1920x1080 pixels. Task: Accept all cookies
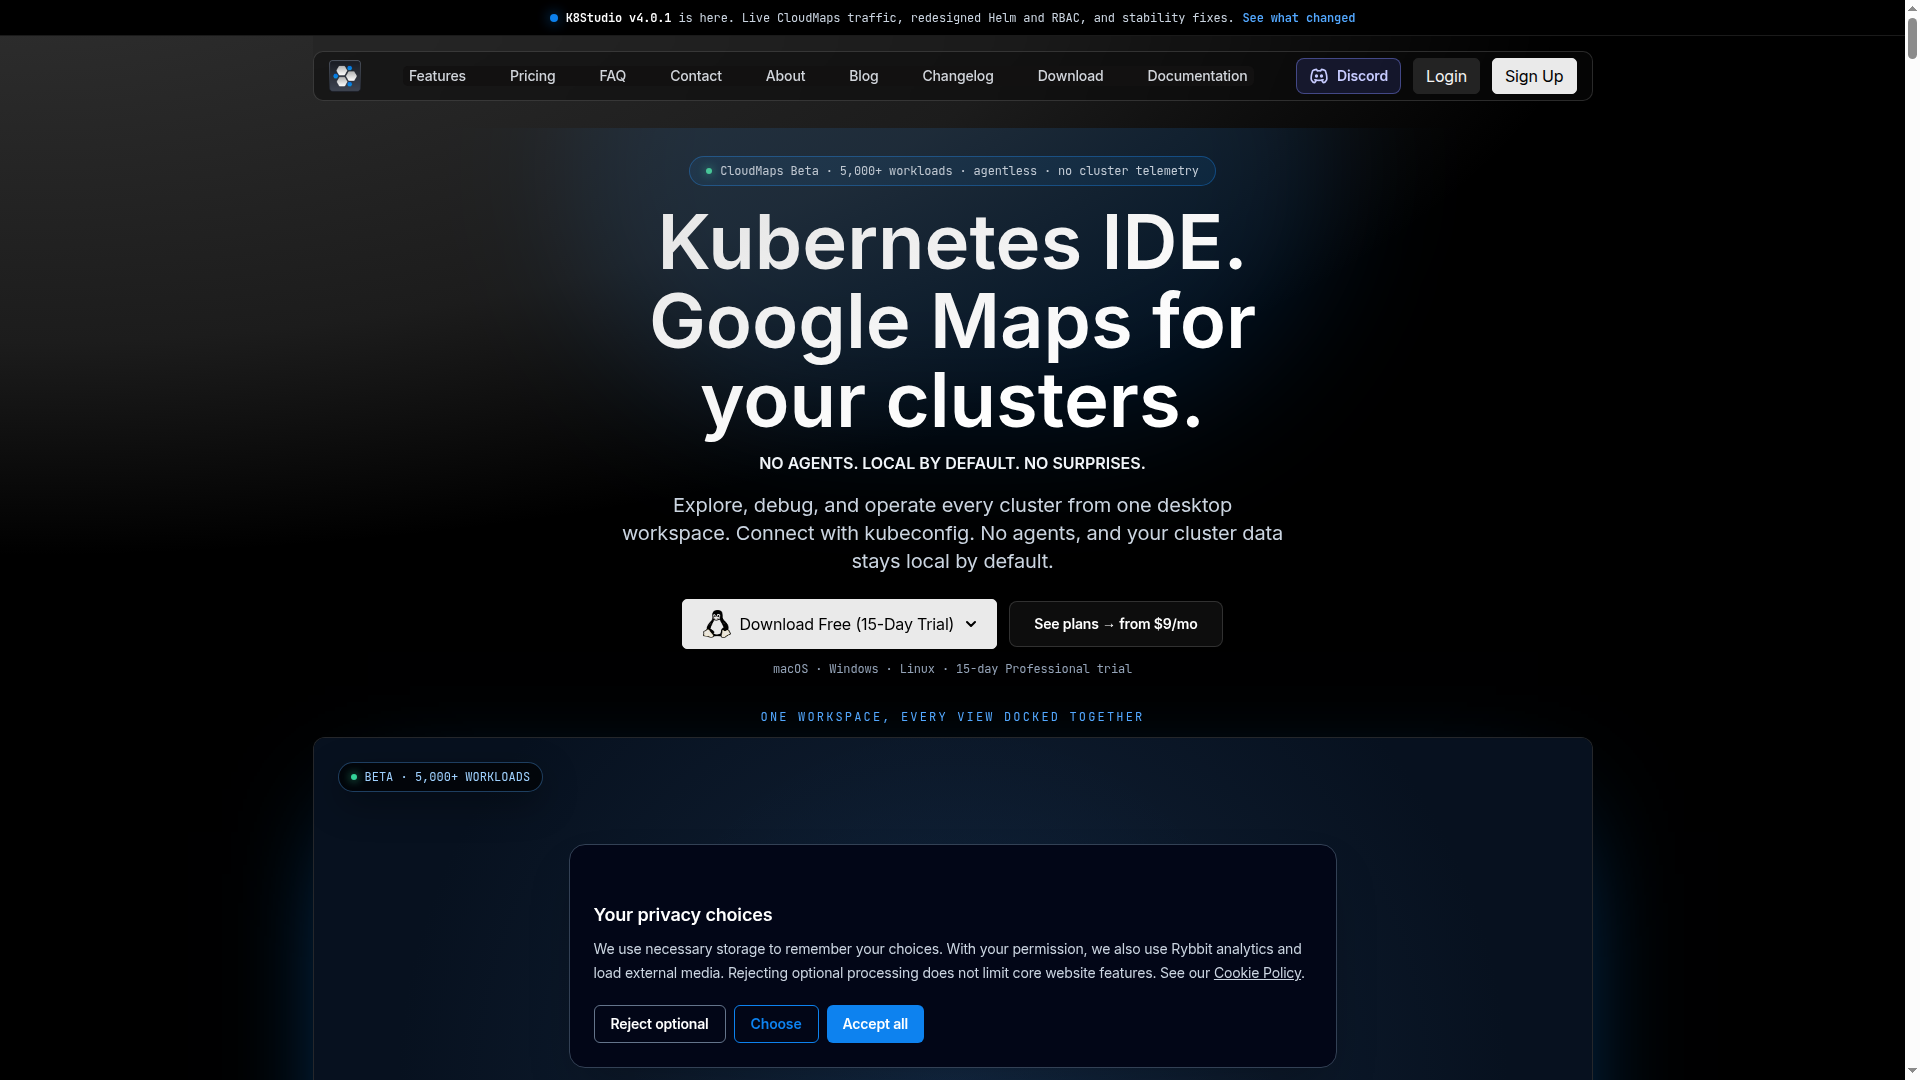tap(875, 1024)
